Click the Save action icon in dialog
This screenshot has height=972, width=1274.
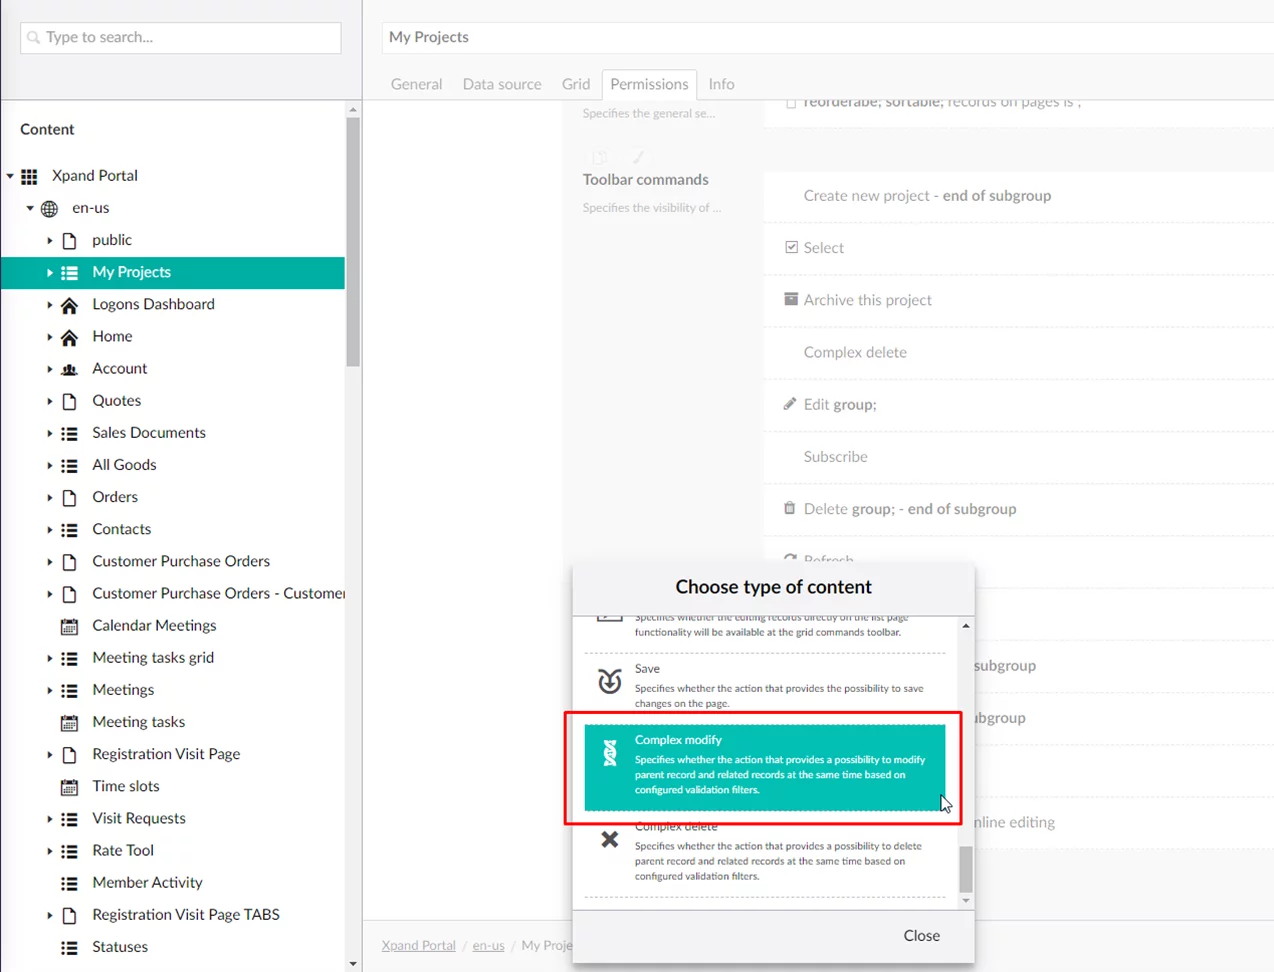coord(609,682)
